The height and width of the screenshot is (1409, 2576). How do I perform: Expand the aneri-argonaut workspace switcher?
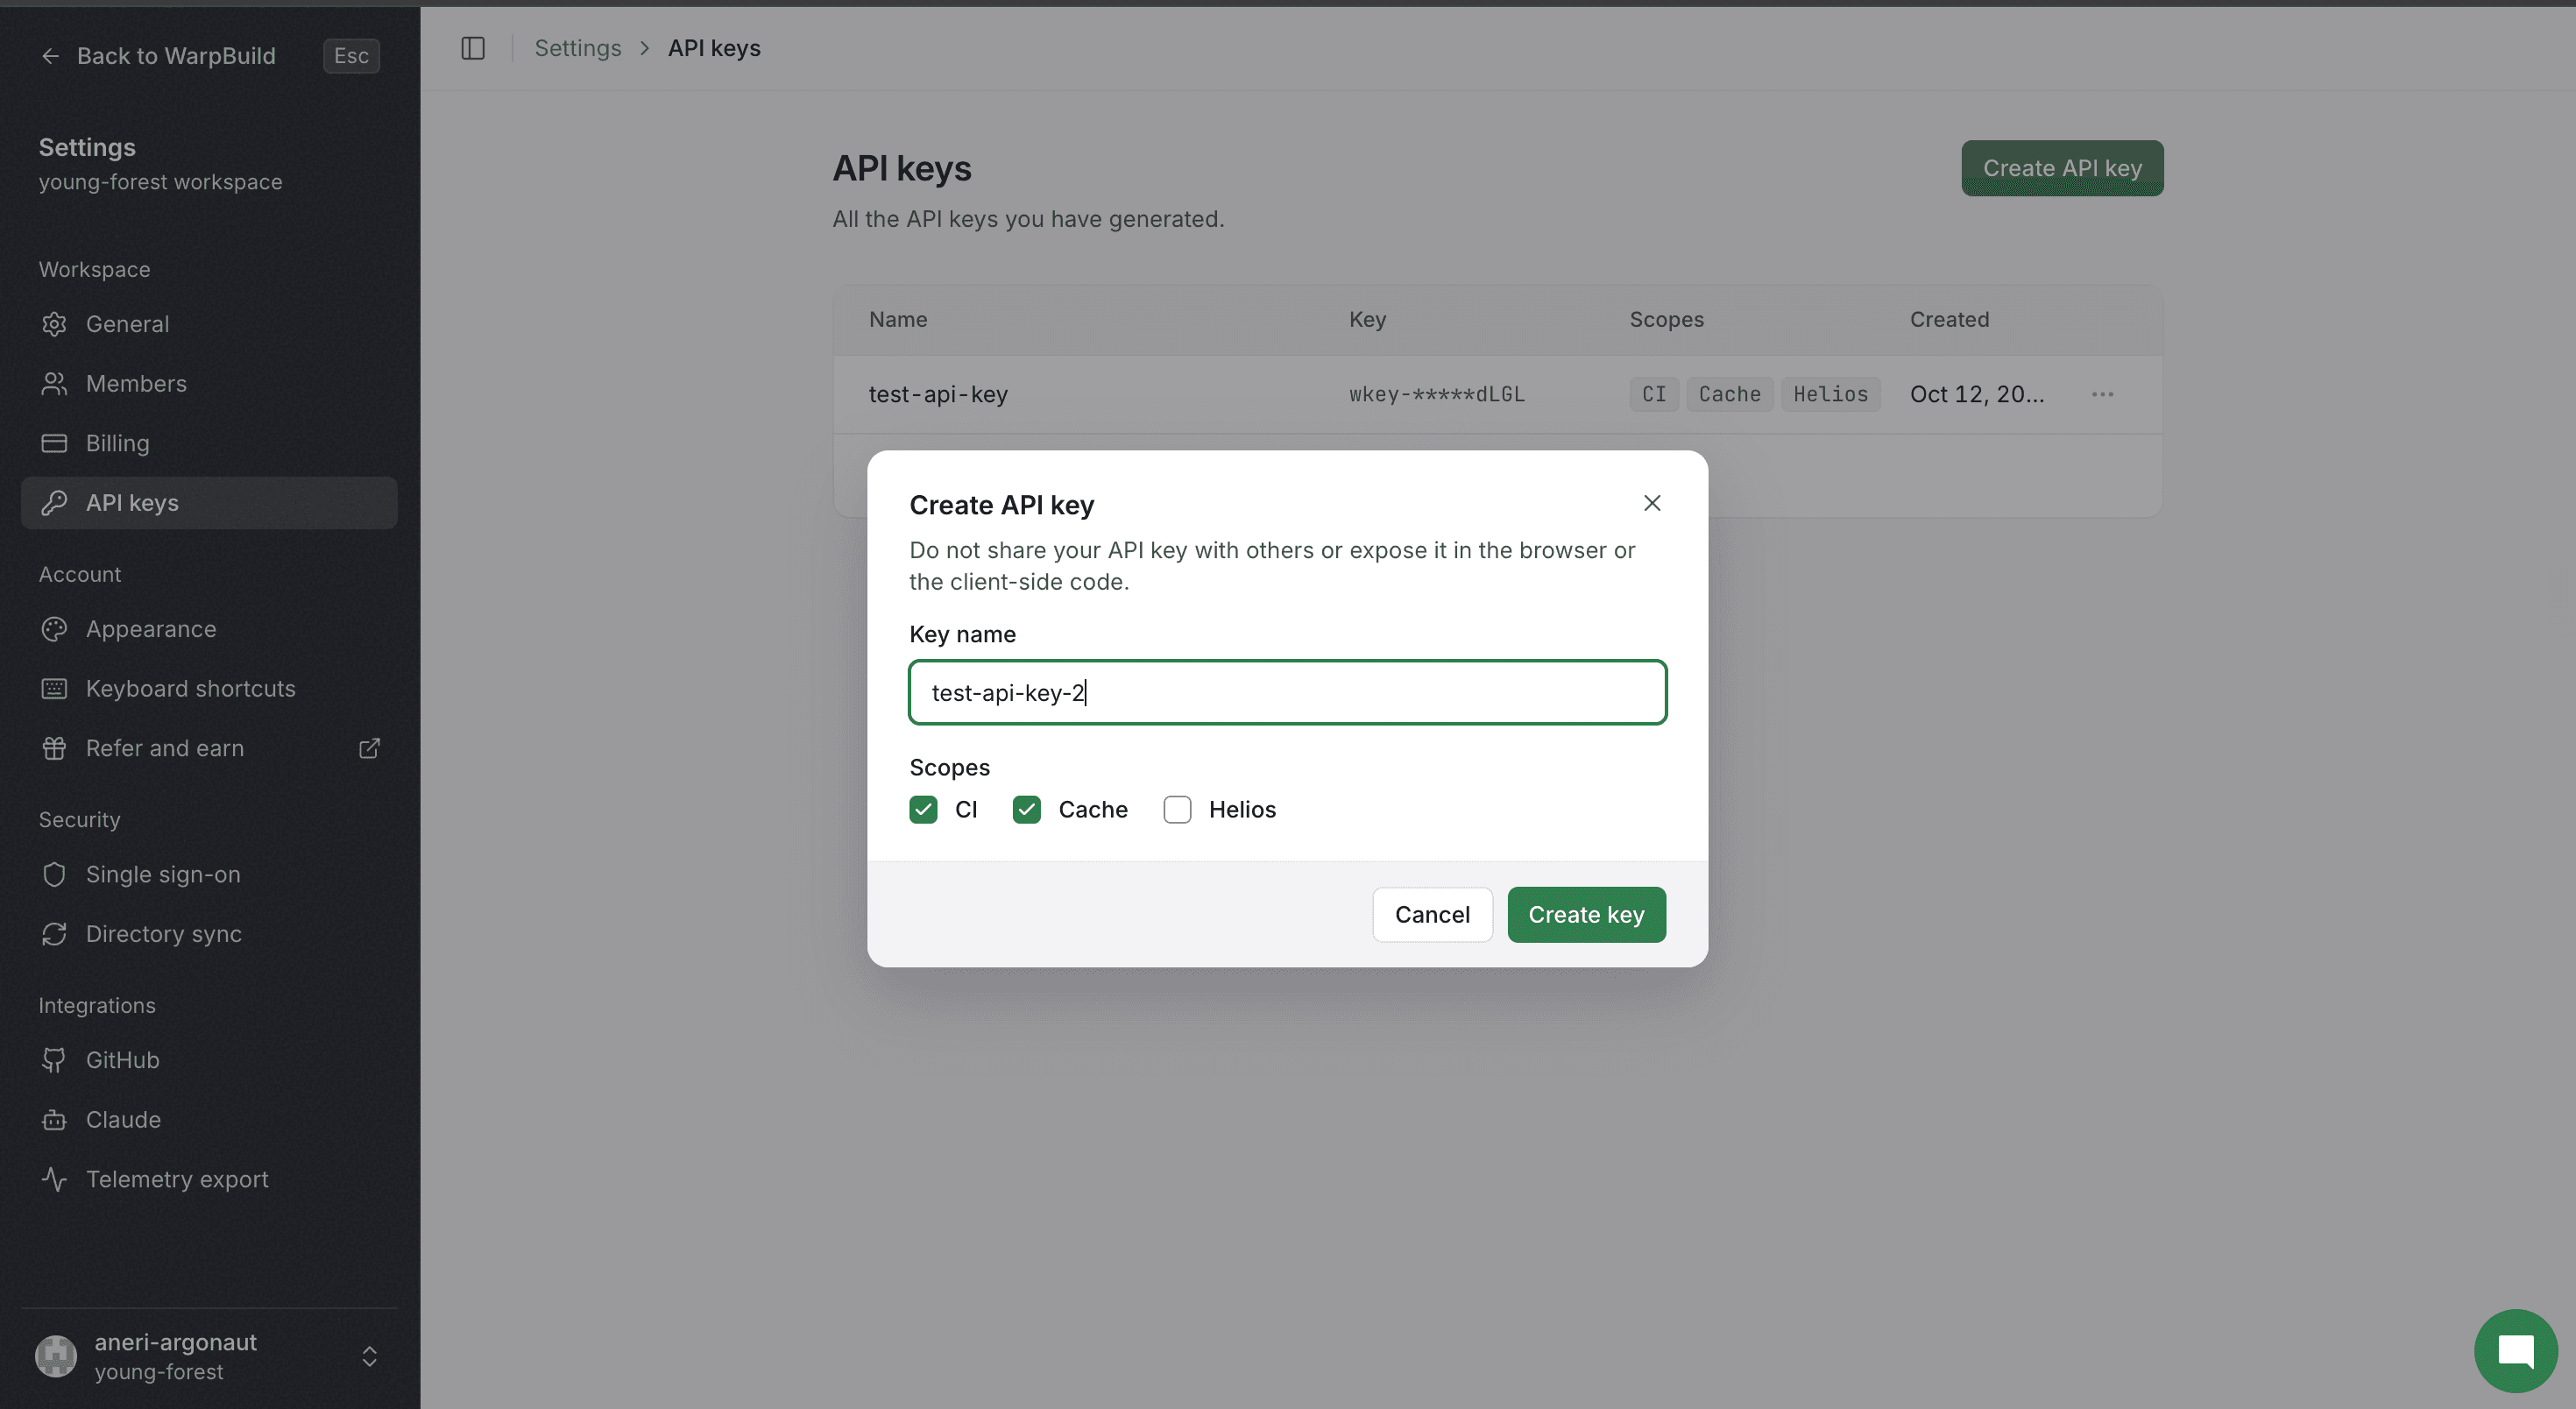369,1356
